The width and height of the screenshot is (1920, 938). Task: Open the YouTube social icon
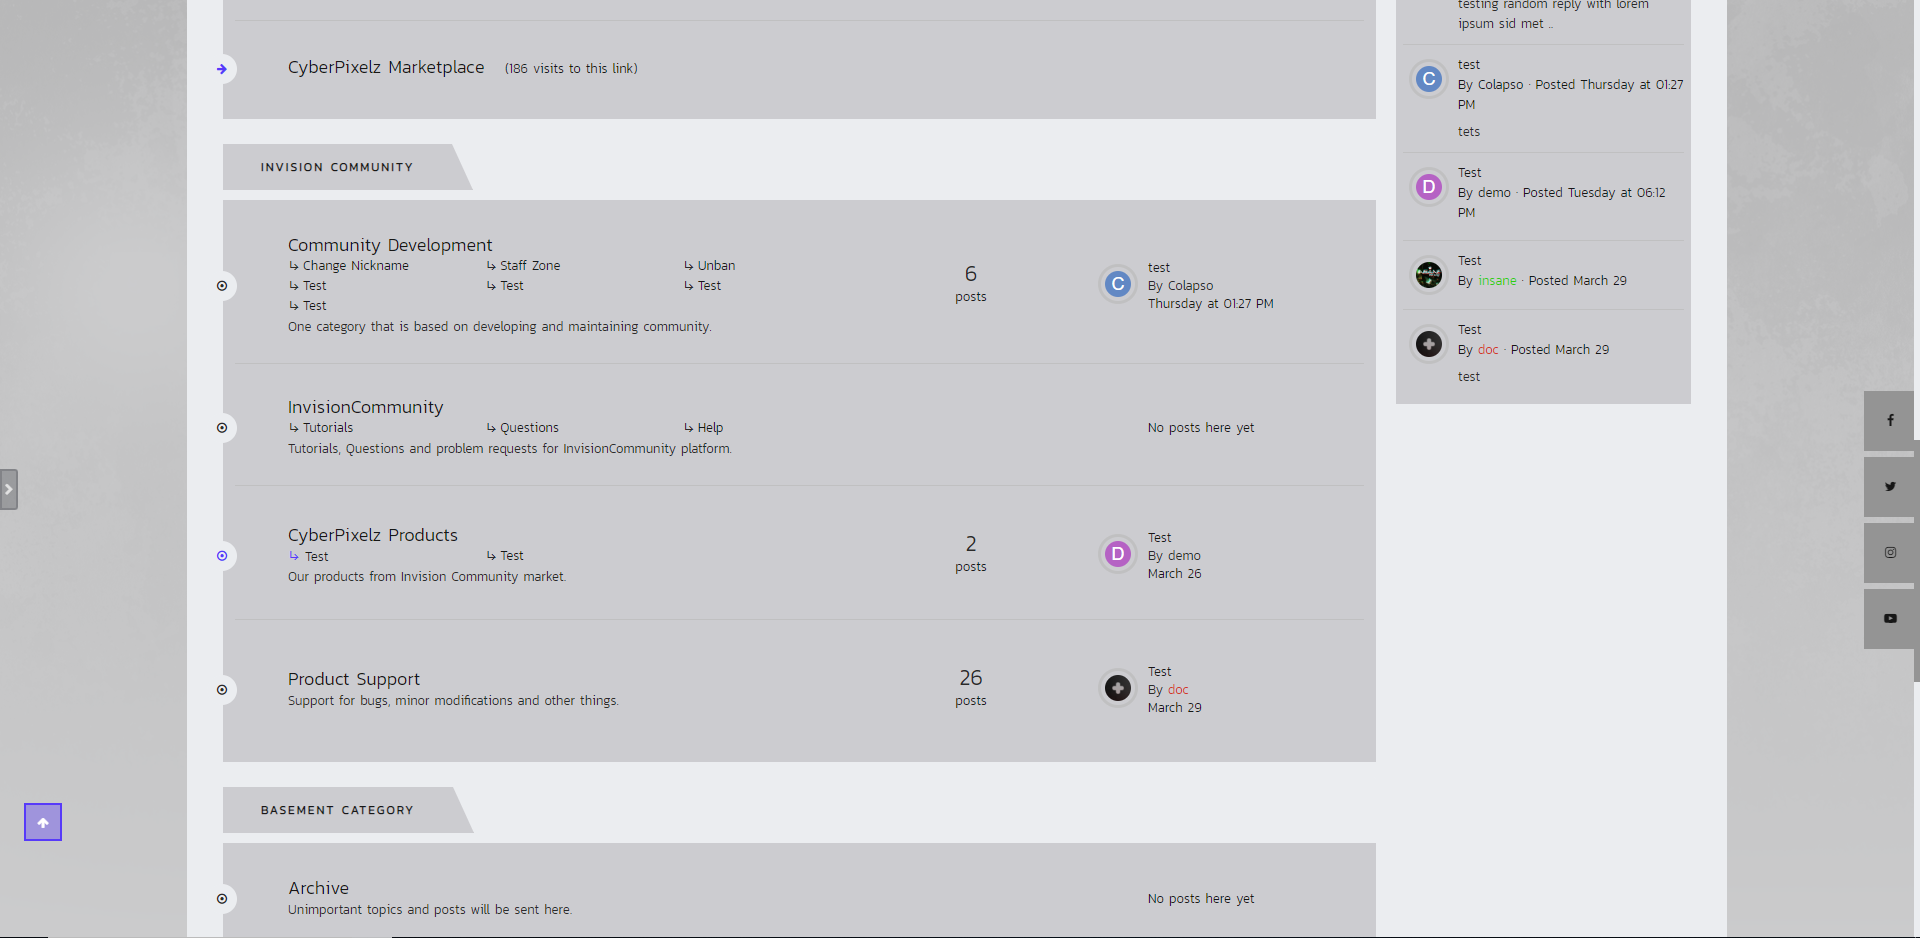pos(1889,619)
